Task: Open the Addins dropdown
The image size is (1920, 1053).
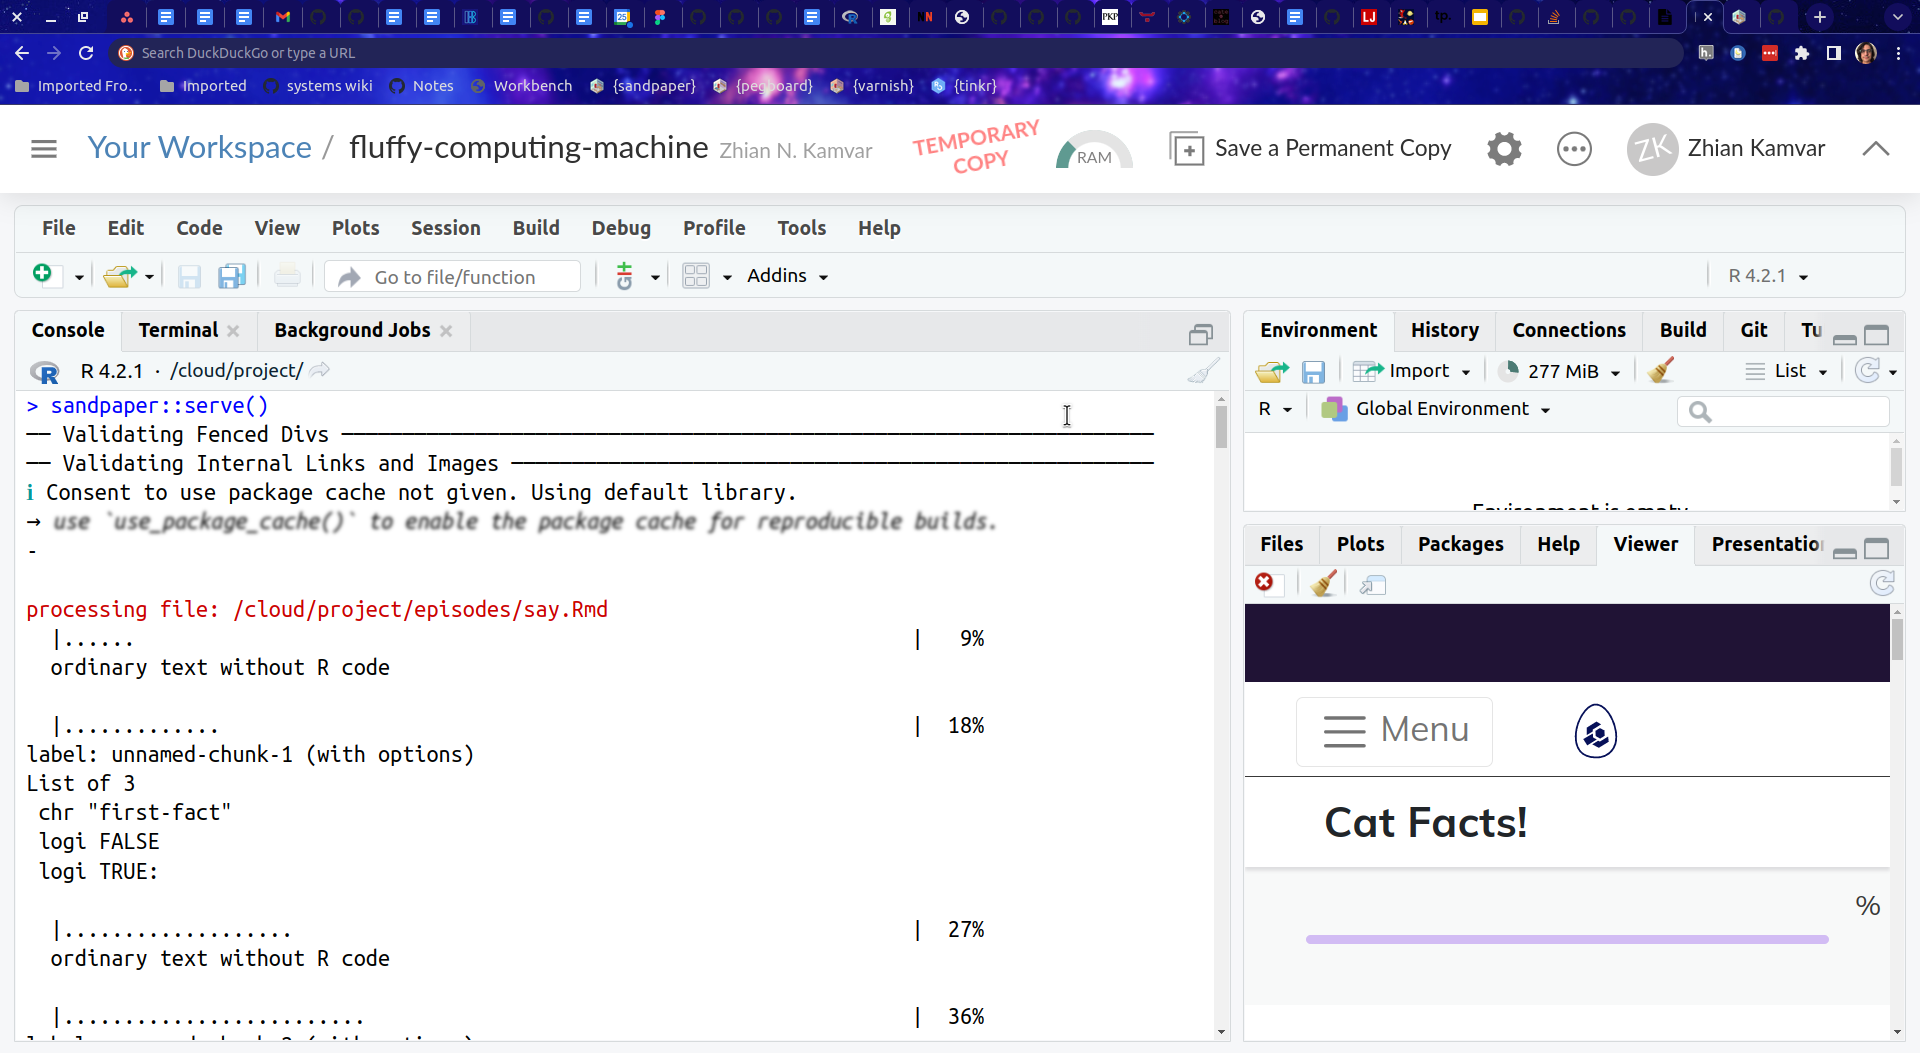Action: pos(788,276)
